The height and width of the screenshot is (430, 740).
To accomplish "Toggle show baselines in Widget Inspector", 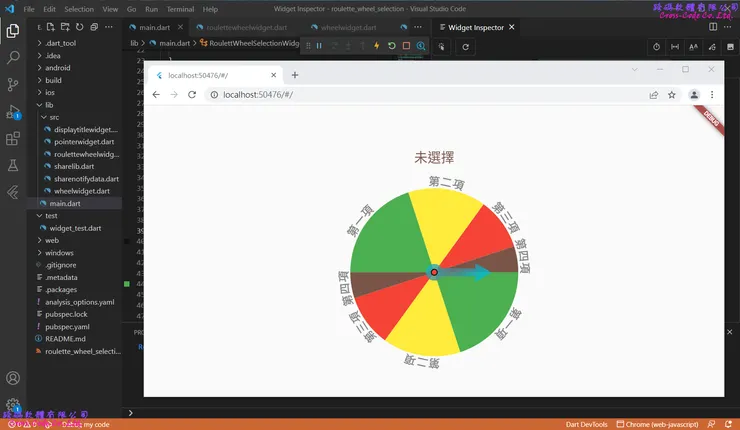I will click(x=693, y=47).
